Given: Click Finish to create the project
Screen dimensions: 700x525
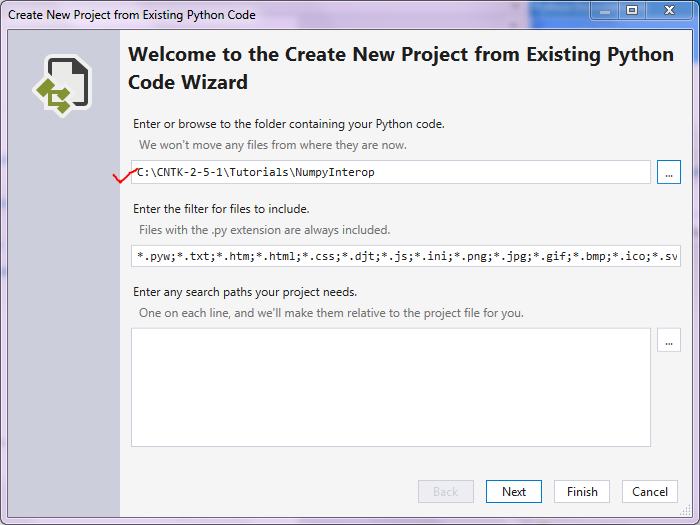Looking at the screenshot, I should (x=582, y=491).
